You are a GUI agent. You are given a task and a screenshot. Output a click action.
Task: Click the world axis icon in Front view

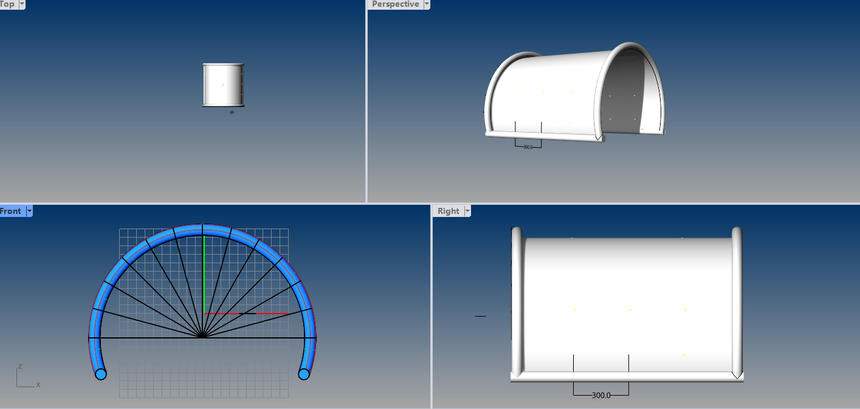[24, 377]
